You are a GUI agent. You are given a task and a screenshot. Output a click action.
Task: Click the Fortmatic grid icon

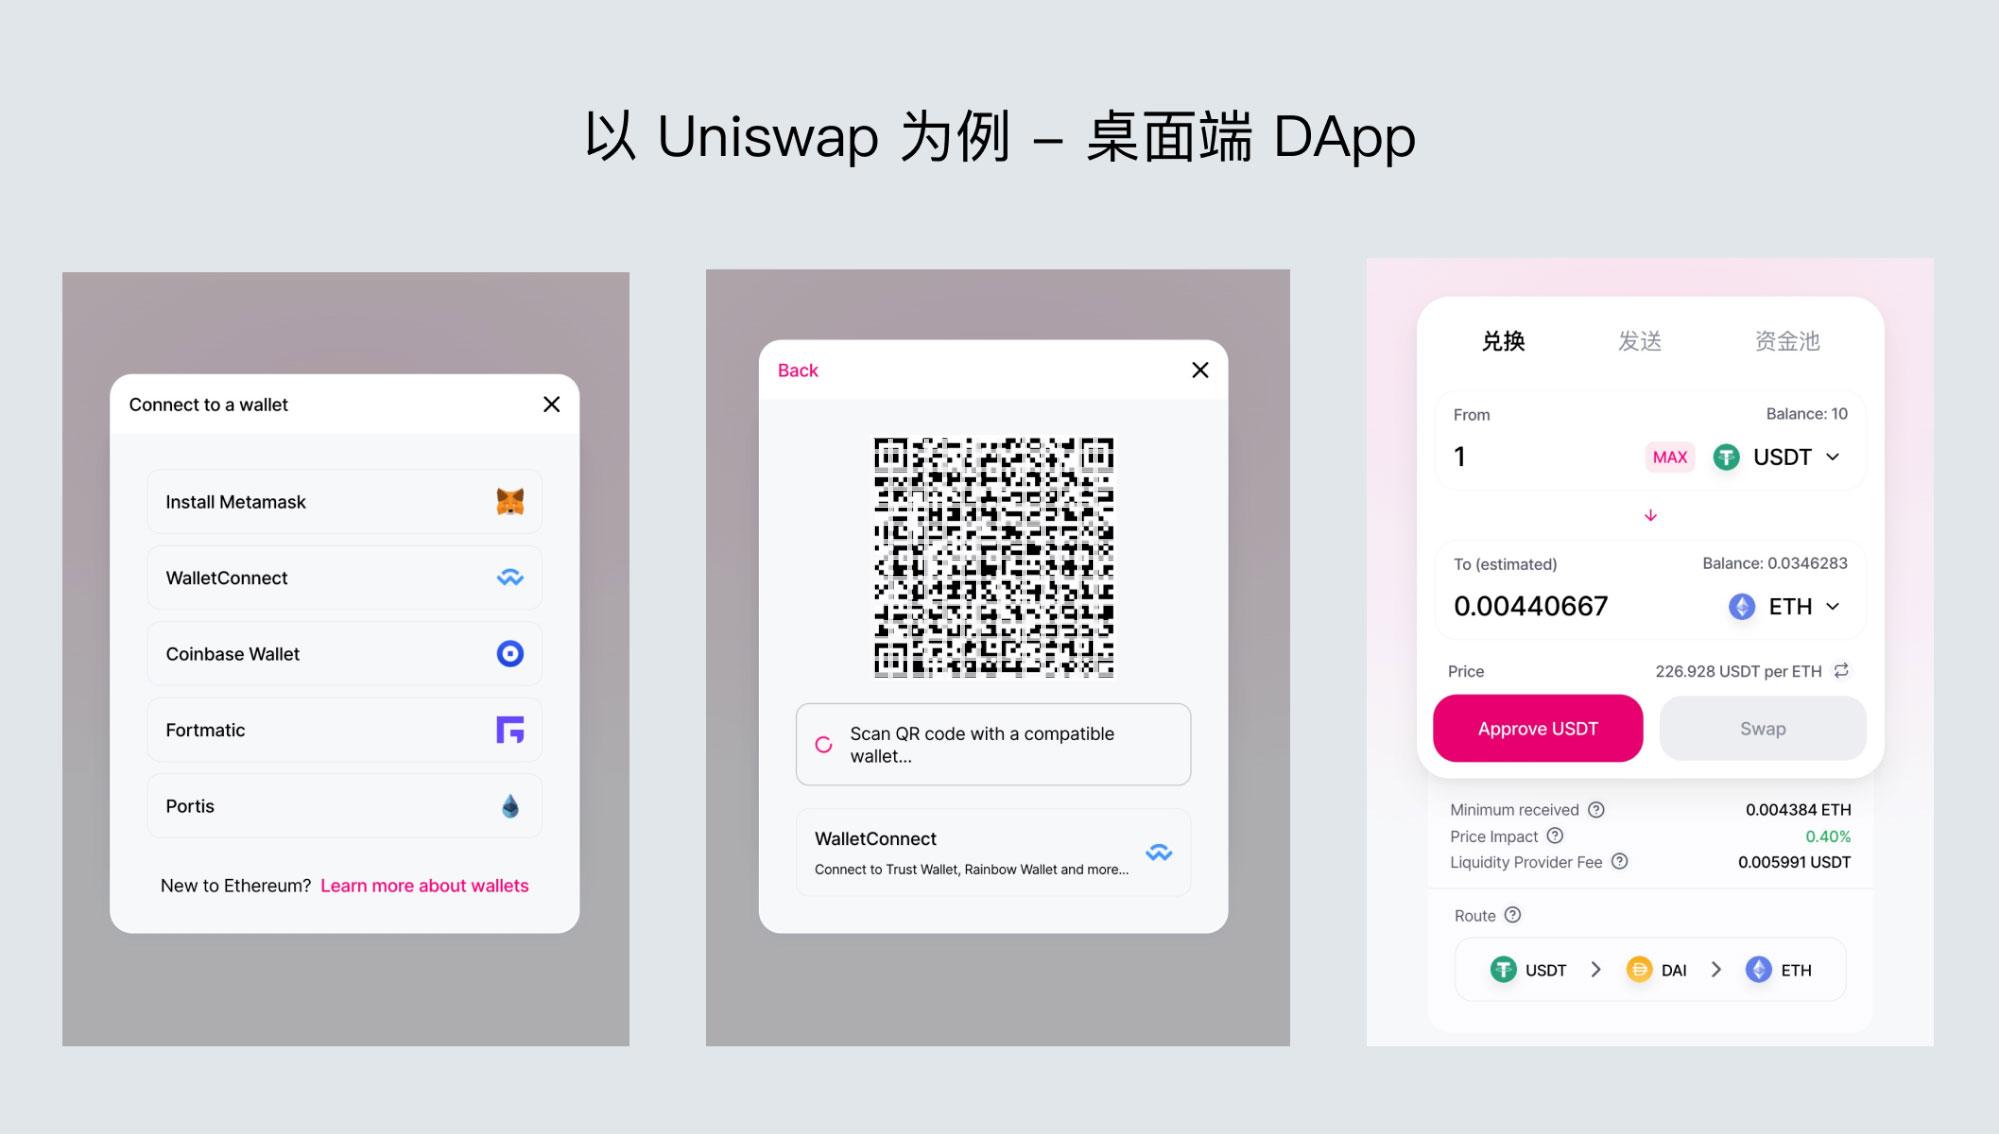tap(511, 729)
